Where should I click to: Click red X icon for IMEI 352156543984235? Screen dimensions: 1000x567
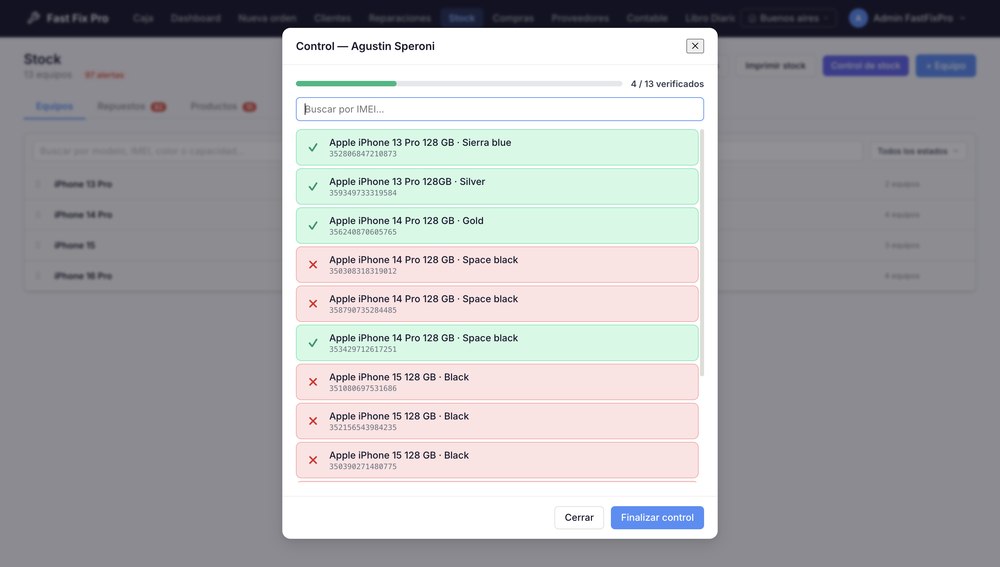coord(312,421)
